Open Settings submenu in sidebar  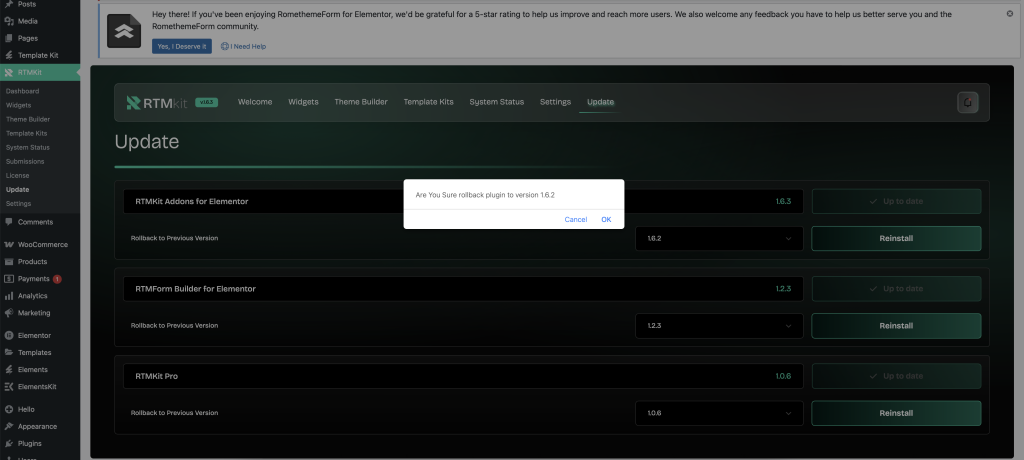[18, 204]
